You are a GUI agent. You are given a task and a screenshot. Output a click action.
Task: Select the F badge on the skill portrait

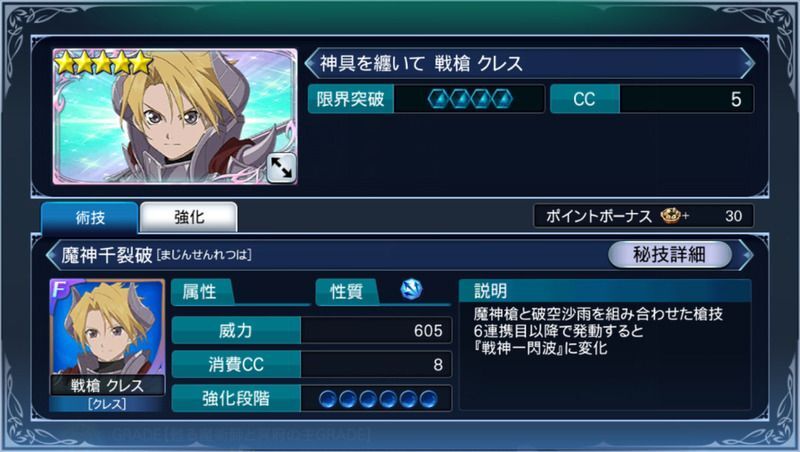pos(60,289)
